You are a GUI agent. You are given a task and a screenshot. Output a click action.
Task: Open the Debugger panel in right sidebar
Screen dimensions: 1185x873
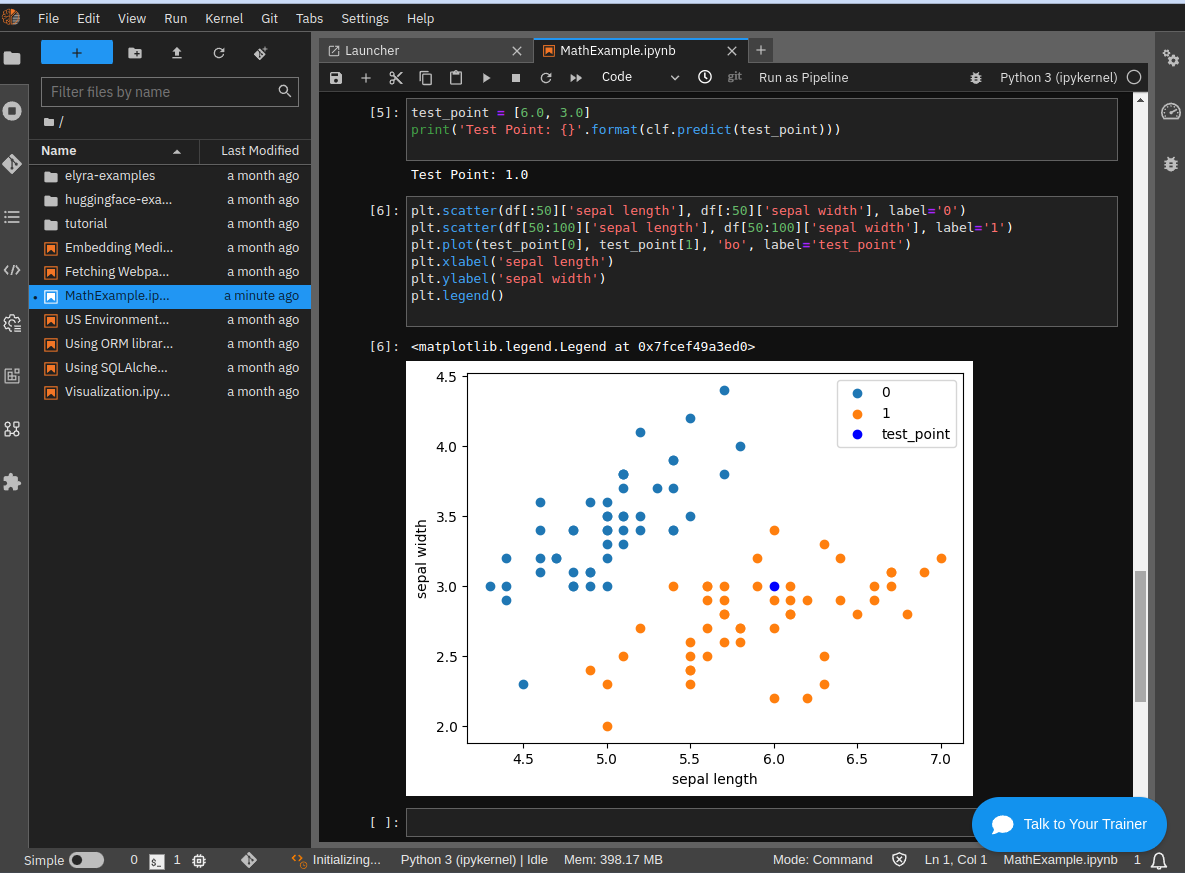pyautogui.click(x=1171, y=164)
